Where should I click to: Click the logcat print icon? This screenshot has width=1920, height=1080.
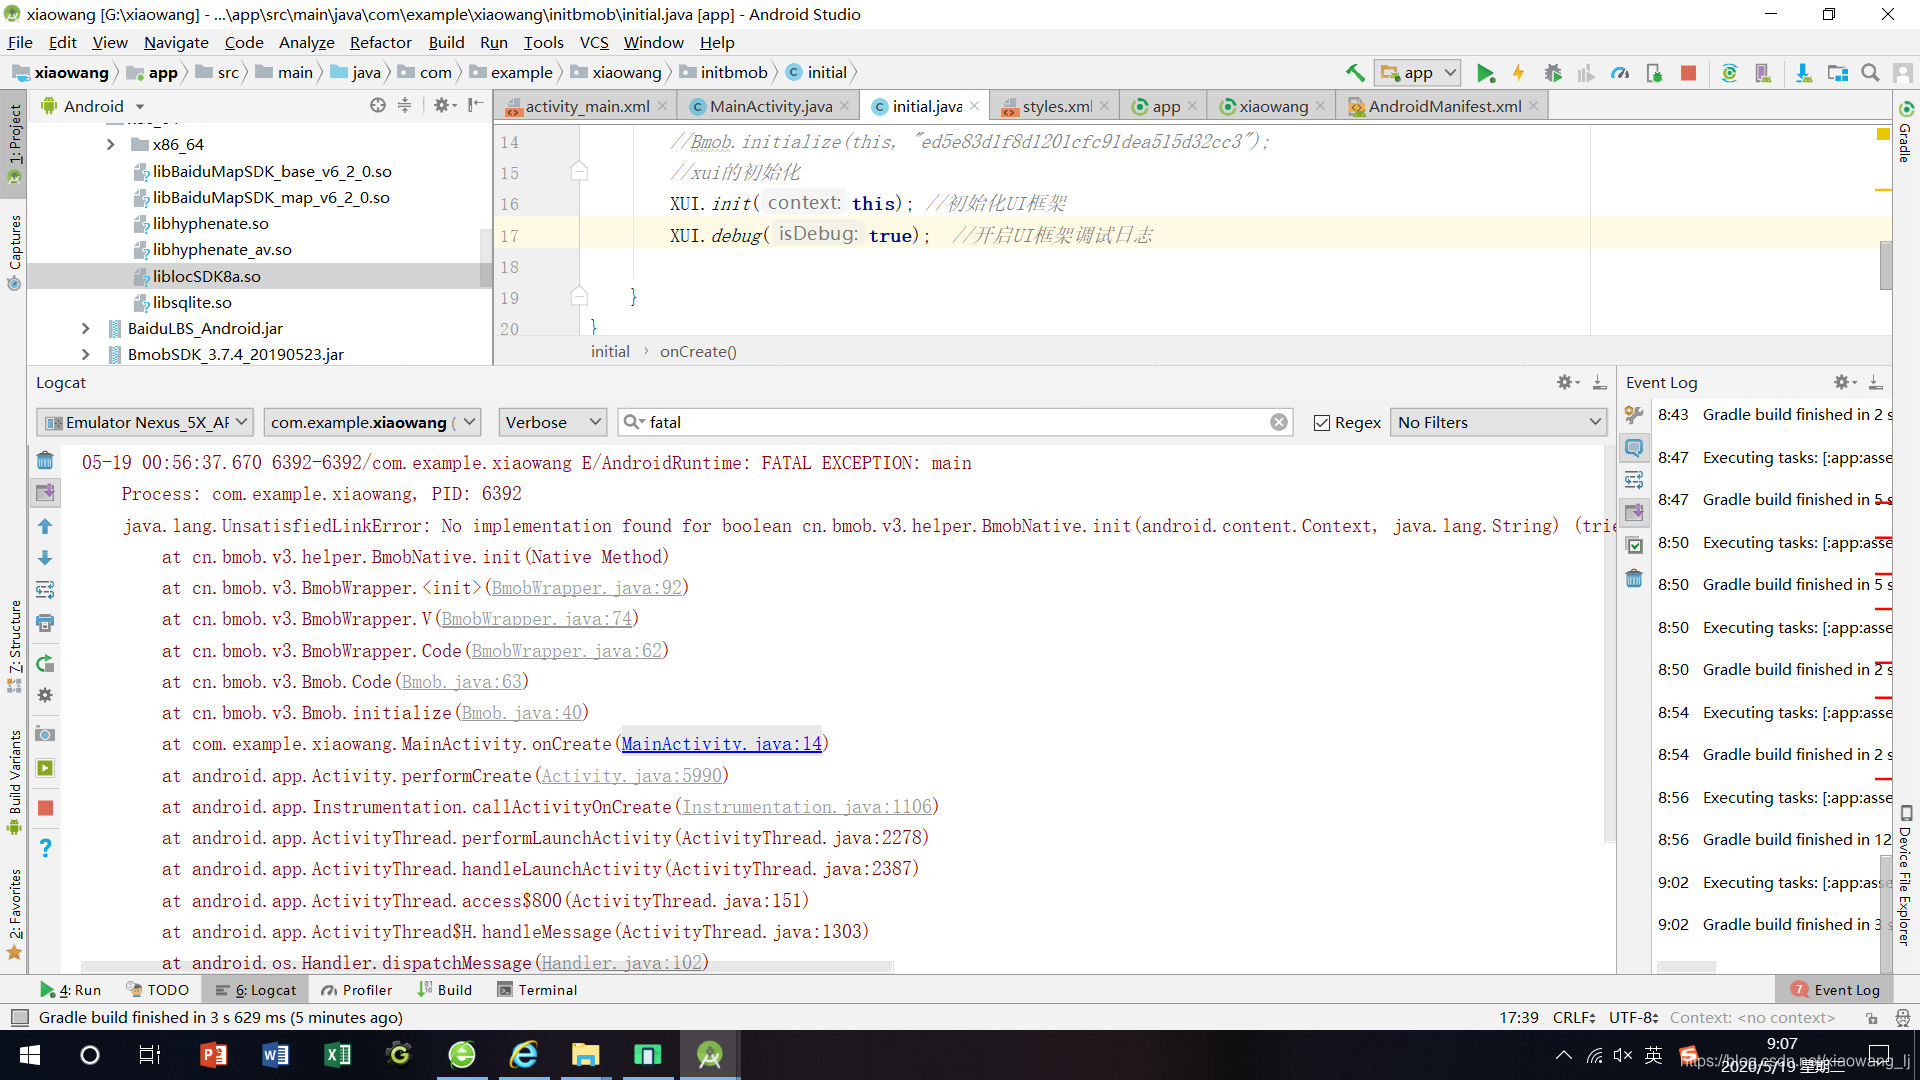tap(45, 623)
